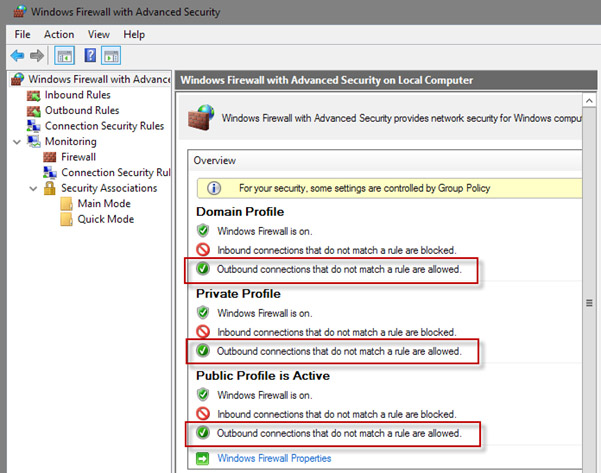Open the View menu
The width and height of the screenshot is (601, 473).
coord(99,34)
